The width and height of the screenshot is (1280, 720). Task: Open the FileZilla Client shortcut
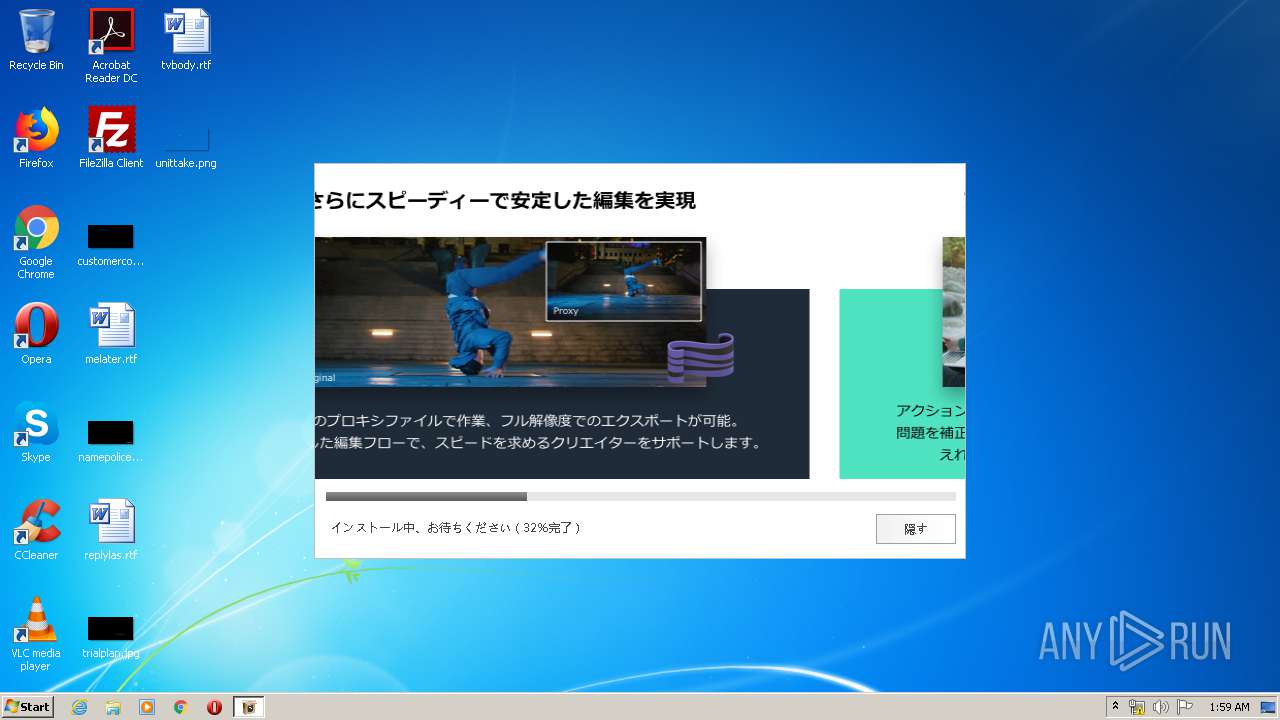coord(111,138)
